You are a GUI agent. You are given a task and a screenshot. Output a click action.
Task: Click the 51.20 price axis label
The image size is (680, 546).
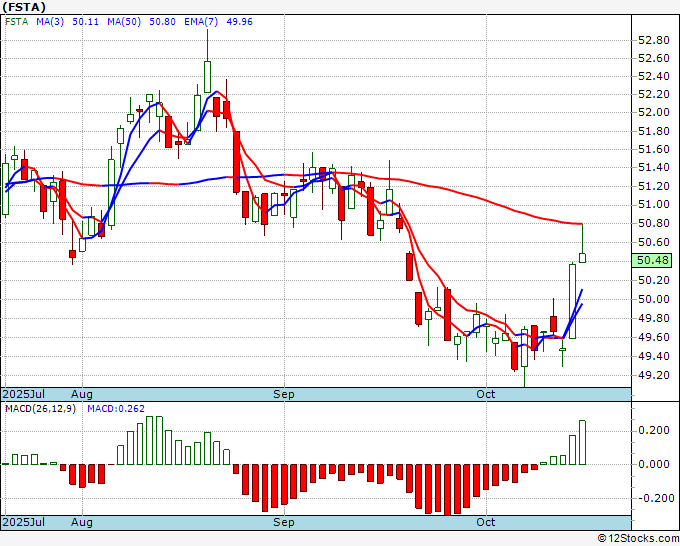[x=654, y=186]
